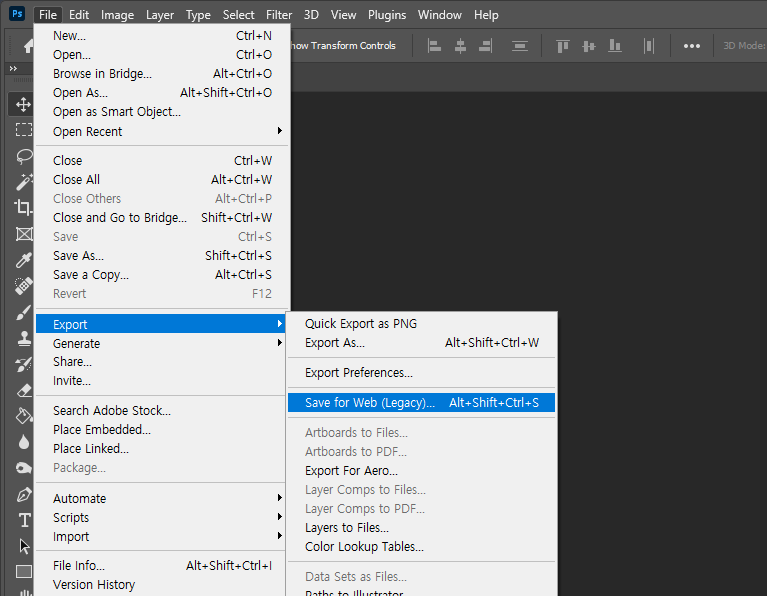Click Align left edges icon

pyautogui.click(x=434, y=46)
